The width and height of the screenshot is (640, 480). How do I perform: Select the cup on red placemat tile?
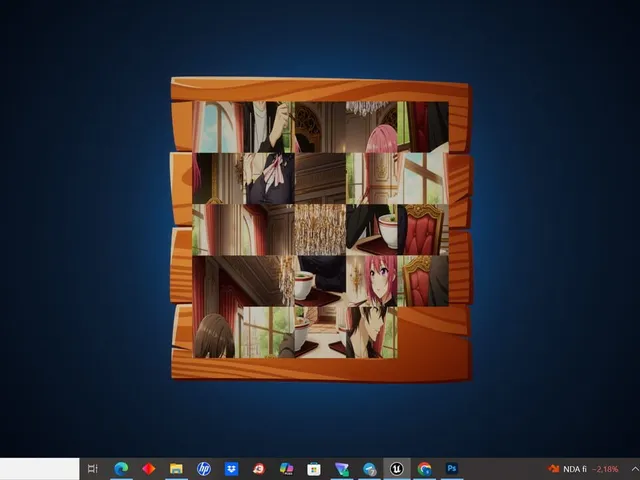point(320,281)
